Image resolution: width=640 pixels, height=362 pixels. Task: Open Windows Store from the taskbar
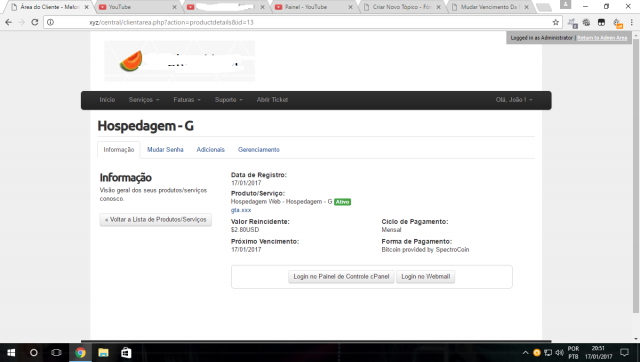(126, 353)
